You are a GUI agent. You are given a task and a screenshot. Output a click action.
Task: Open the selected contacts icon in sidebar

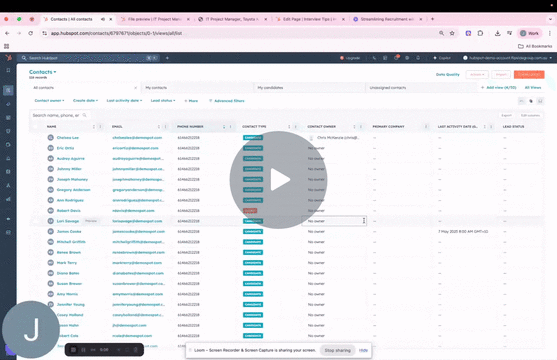pyautogui.click(x=8, y=90)
